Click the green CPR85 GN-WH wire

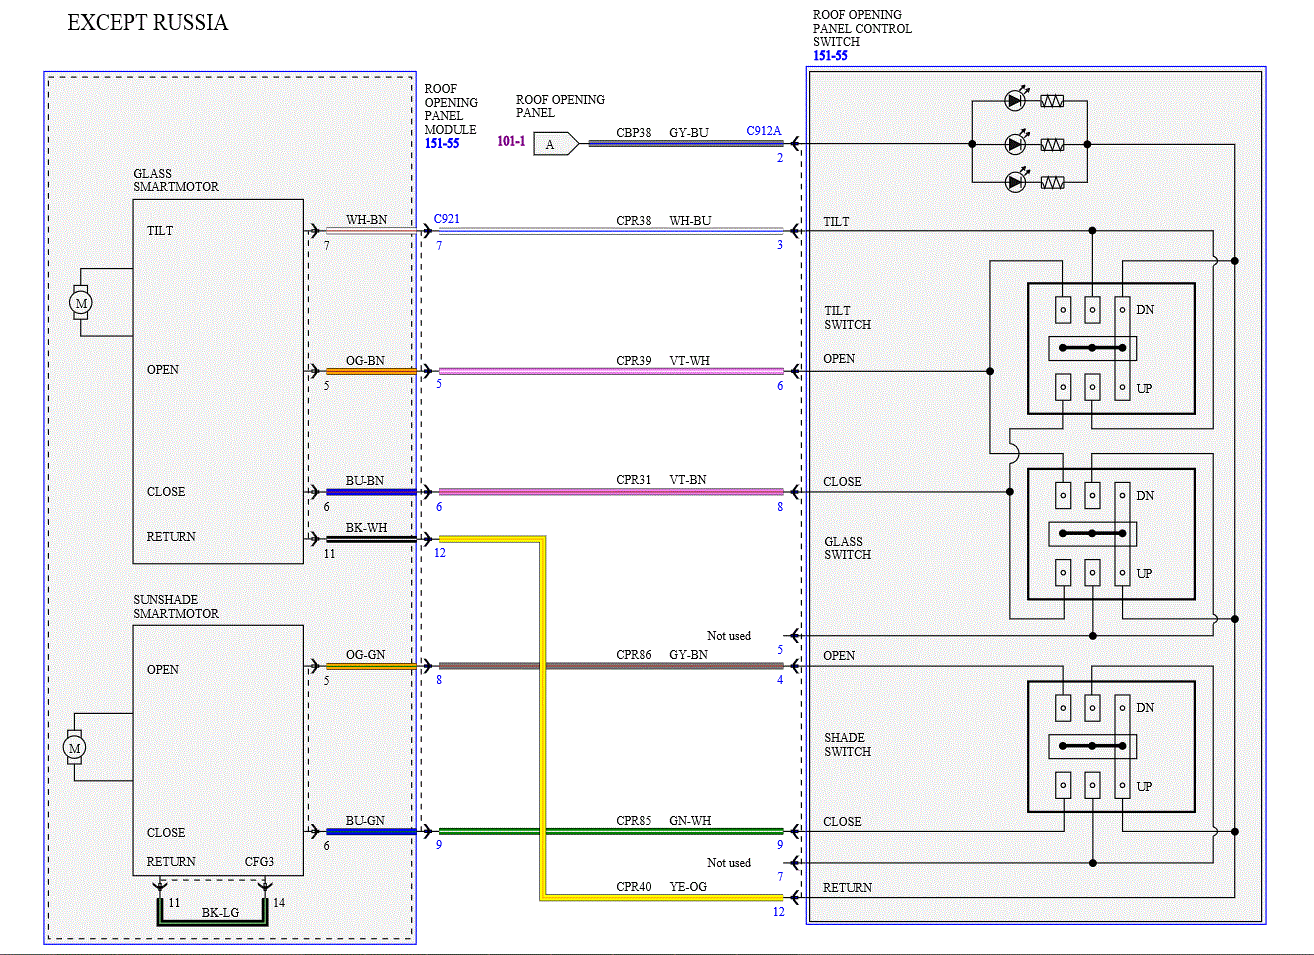click(x=611, y=831)
